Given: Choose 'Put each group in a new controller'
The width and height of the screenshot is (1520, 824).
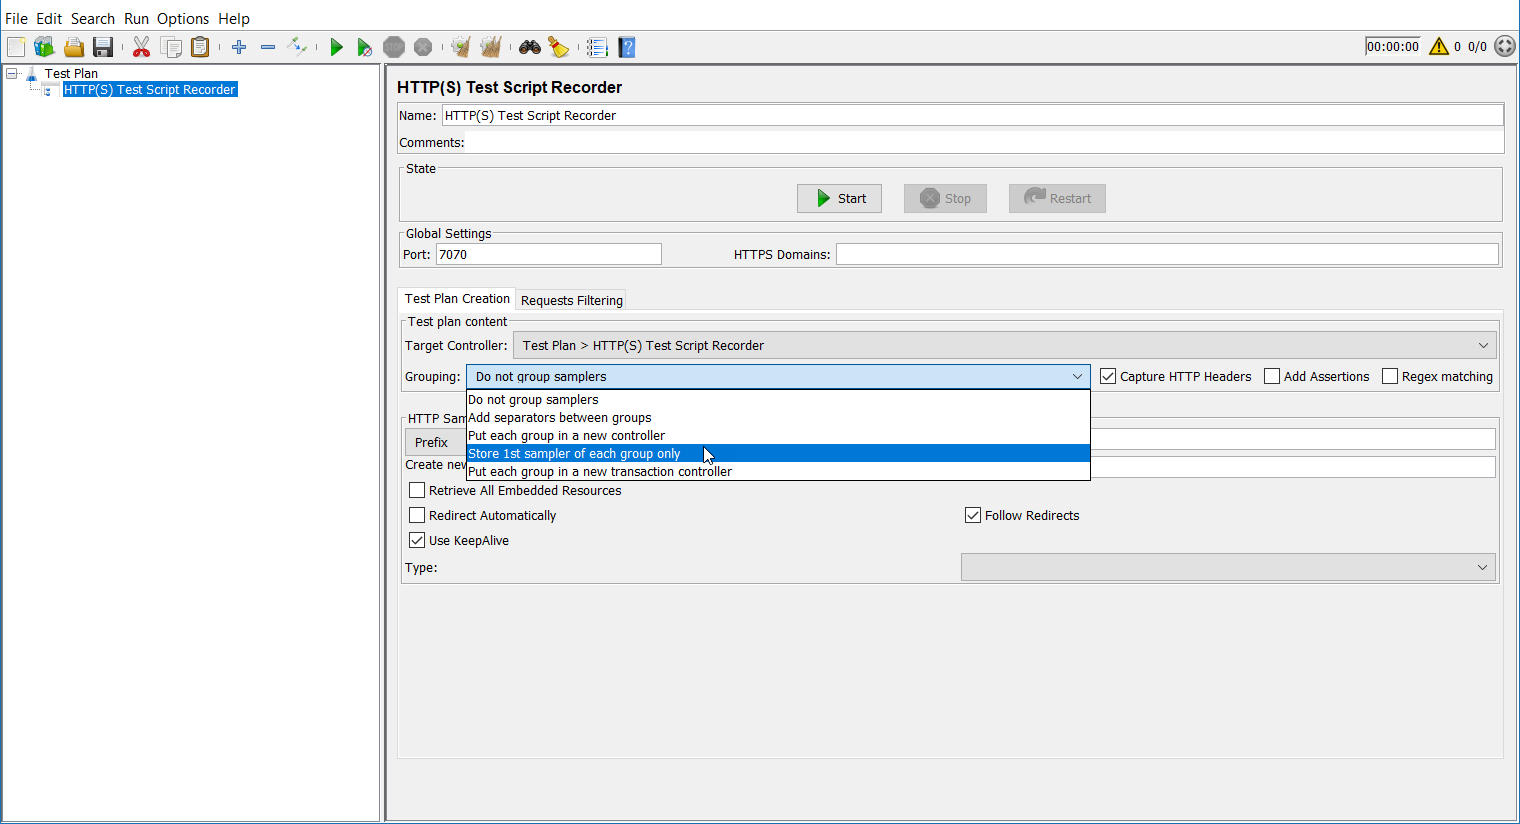Looking at the screenshot, I should tap(778, 435).
